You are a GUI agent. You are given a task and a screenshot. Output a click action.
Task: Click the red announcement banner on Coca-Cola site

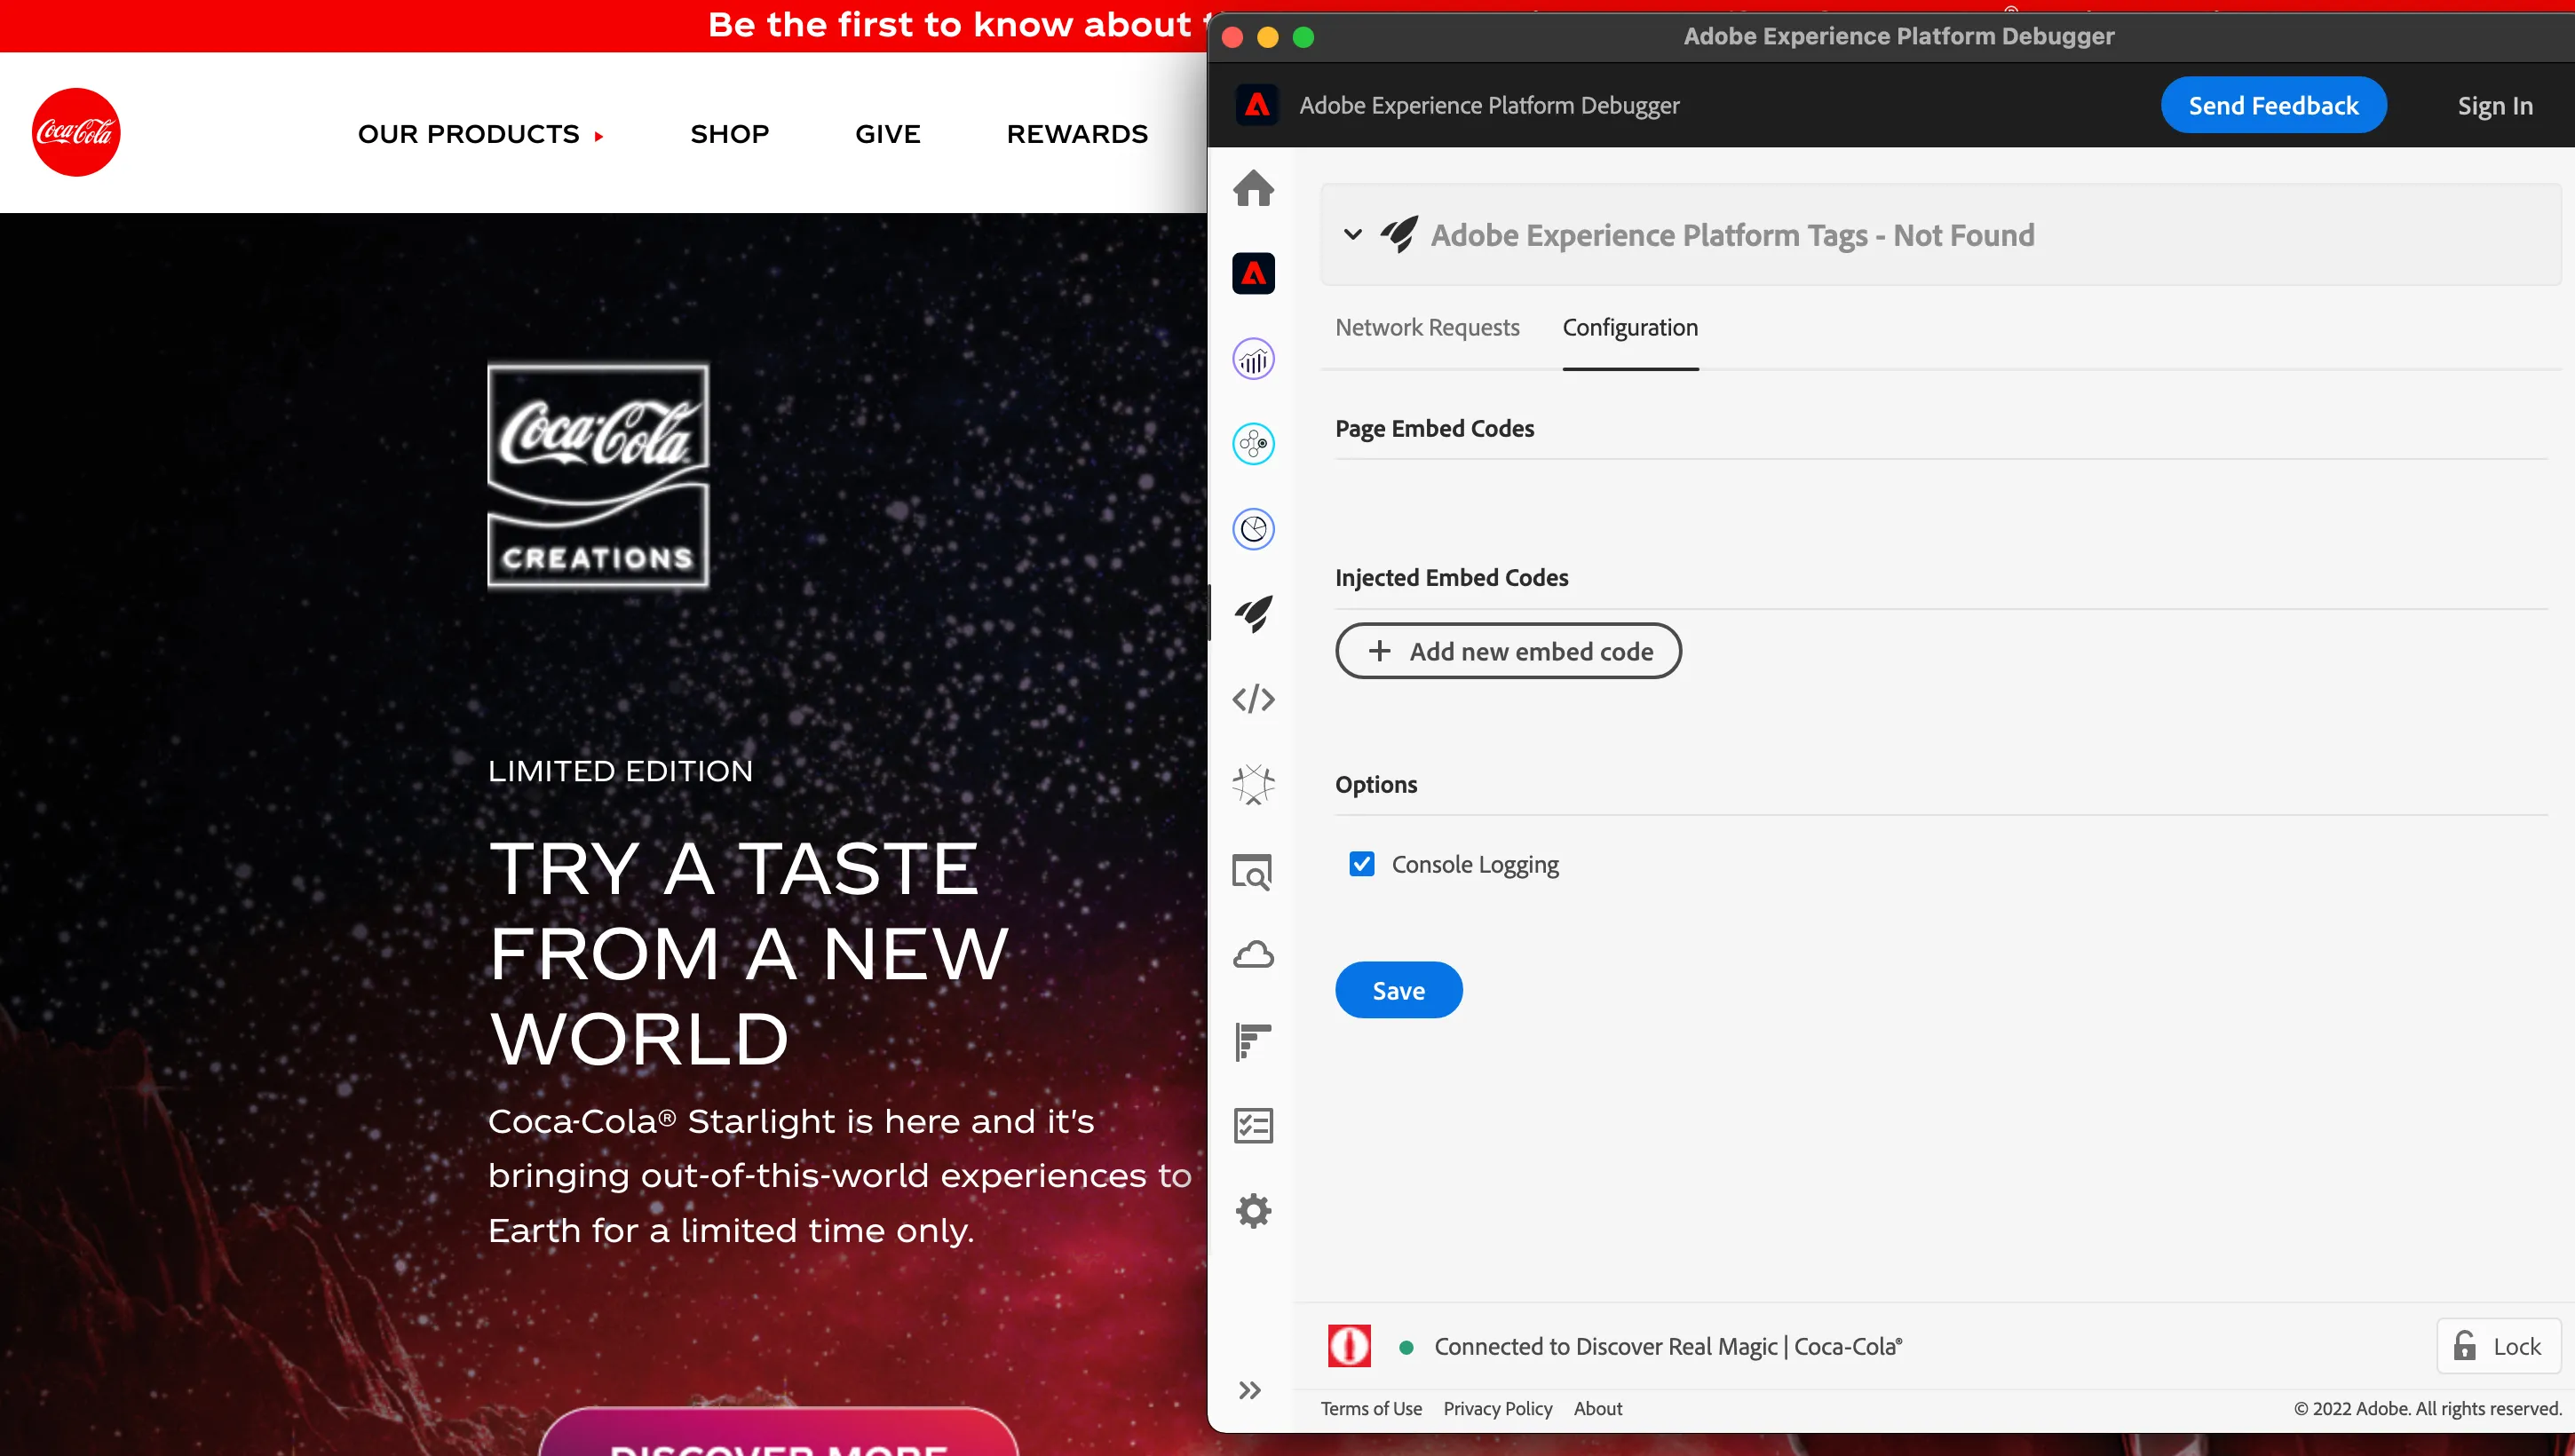[603, 25]
